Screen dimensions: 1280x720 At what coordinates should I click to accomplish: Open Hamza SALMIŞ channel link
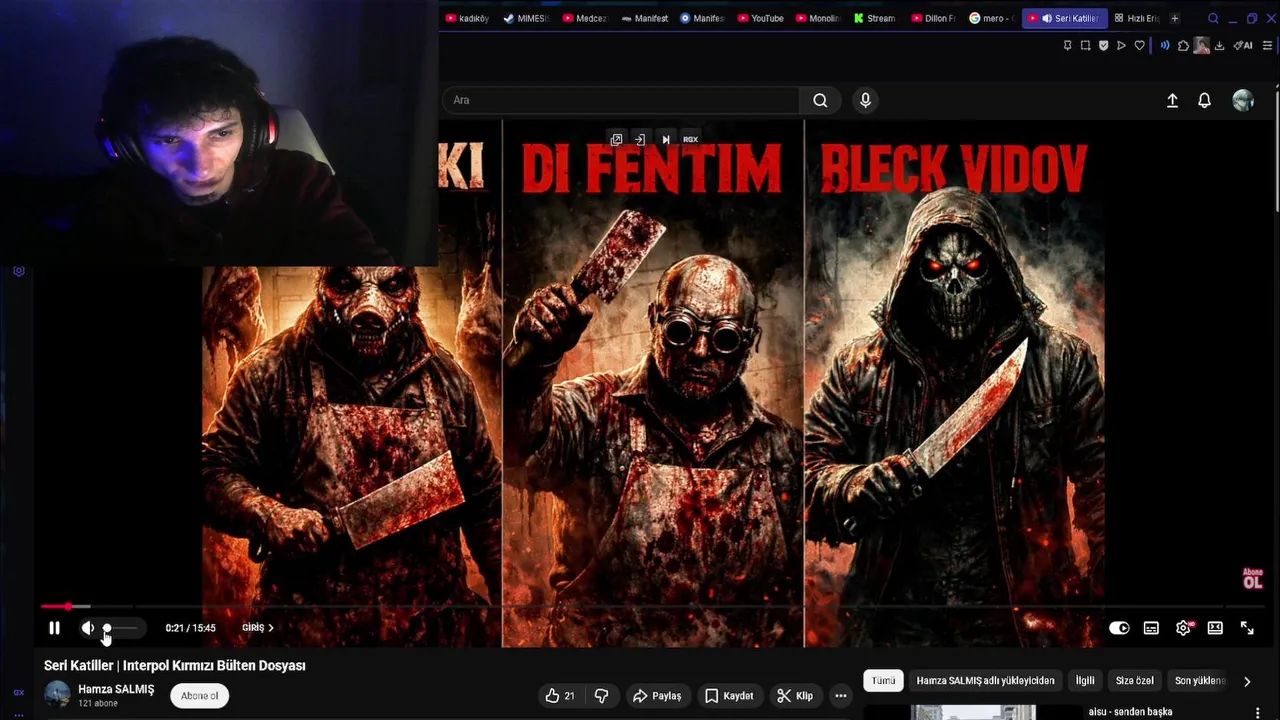coord(116,689)
